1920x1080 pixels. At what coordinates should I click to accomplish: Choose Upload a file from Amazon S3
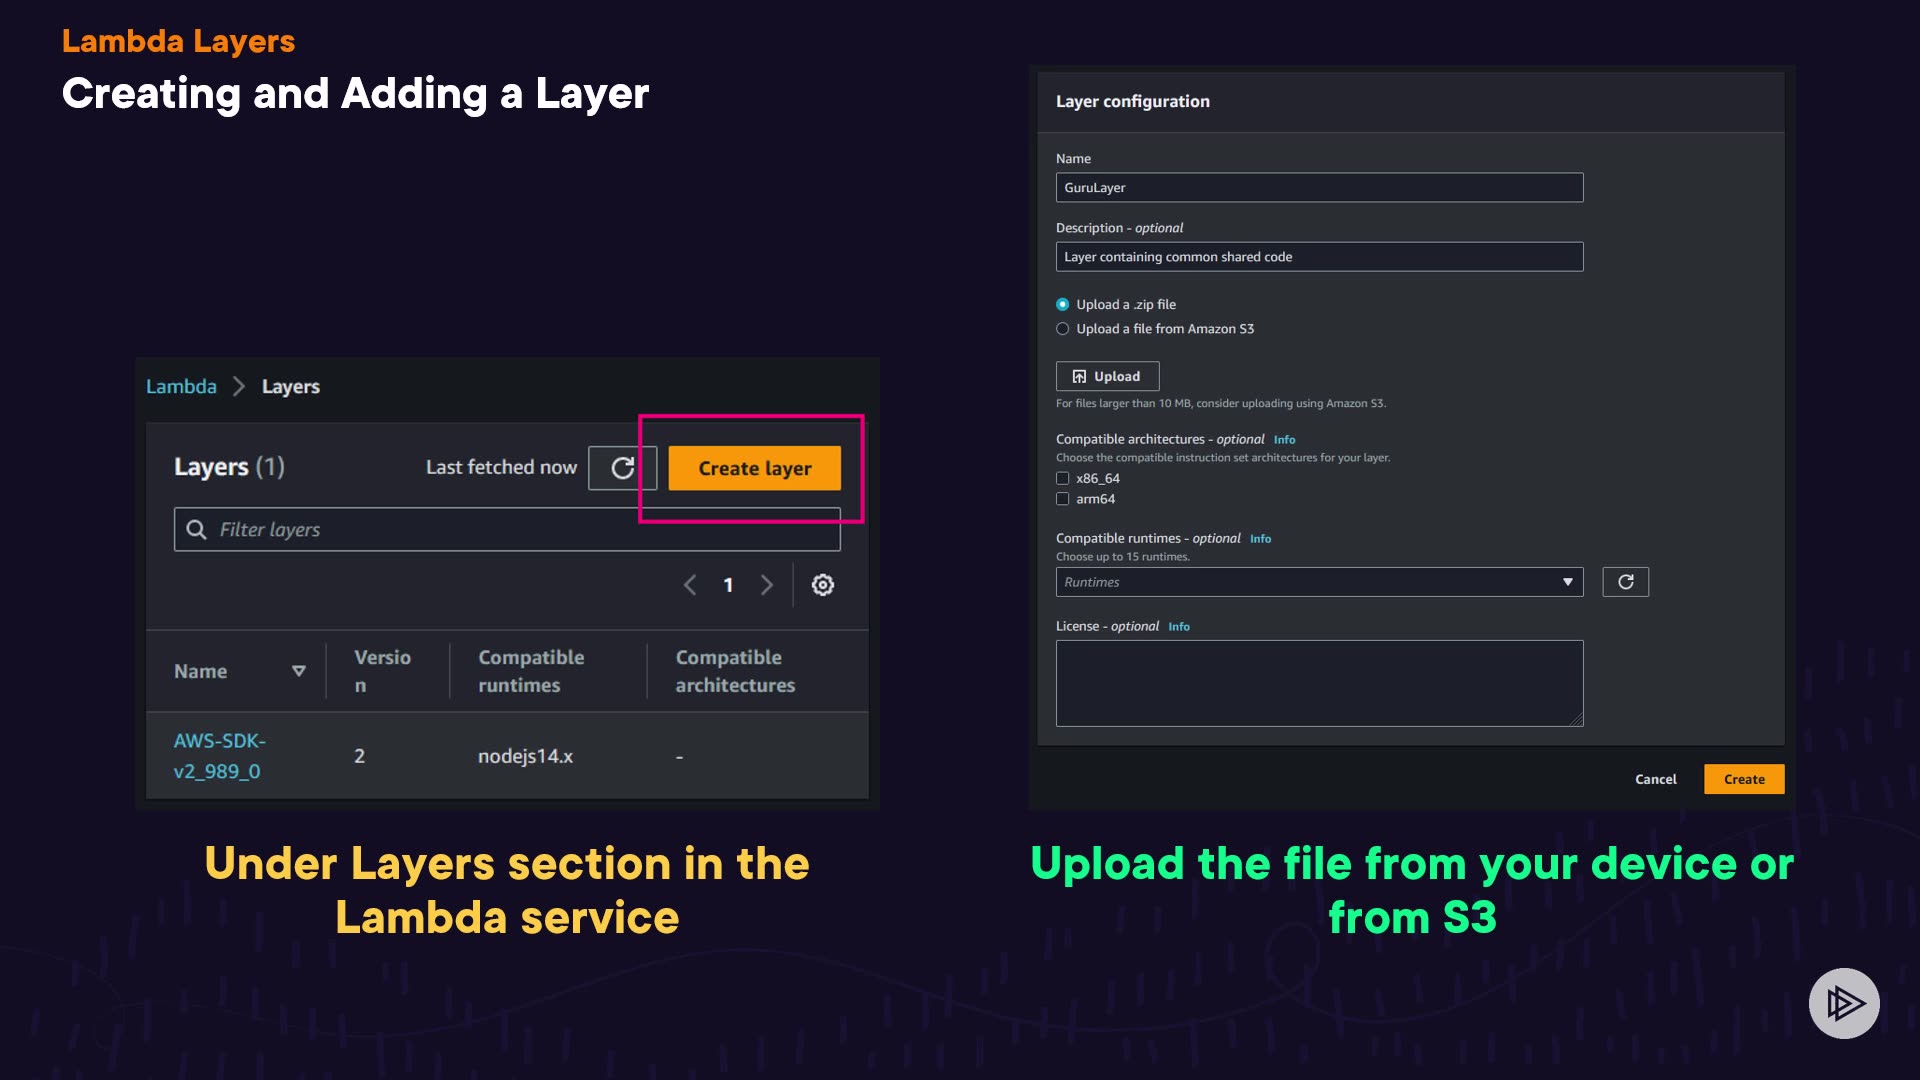(1063, 329)
